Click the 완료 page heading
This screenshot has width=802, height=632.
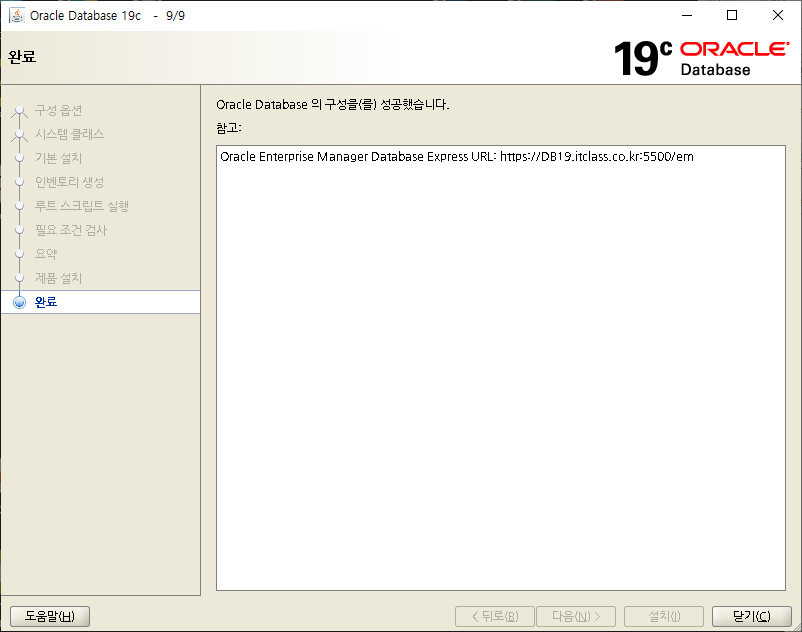tap(22, 57)
